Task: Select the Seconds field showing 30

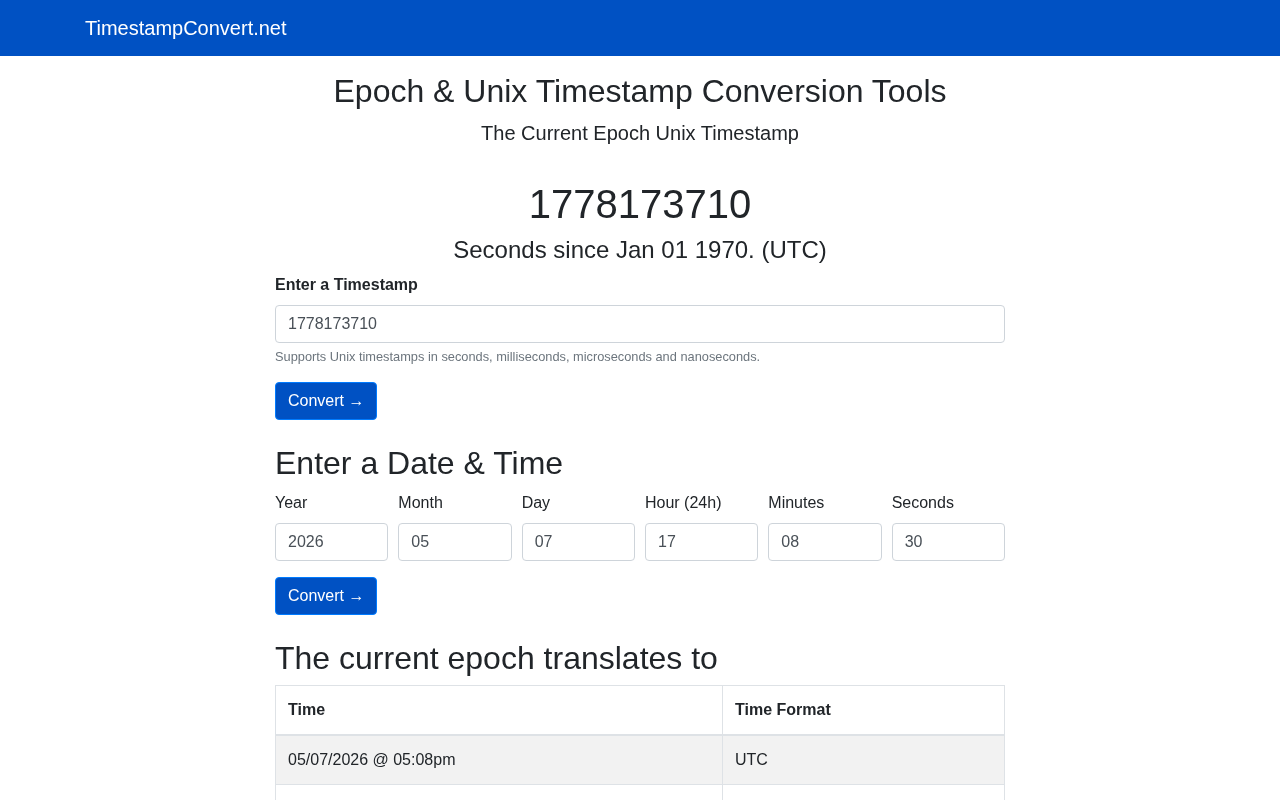Action: pyautogui.click(x=948, y=542)
